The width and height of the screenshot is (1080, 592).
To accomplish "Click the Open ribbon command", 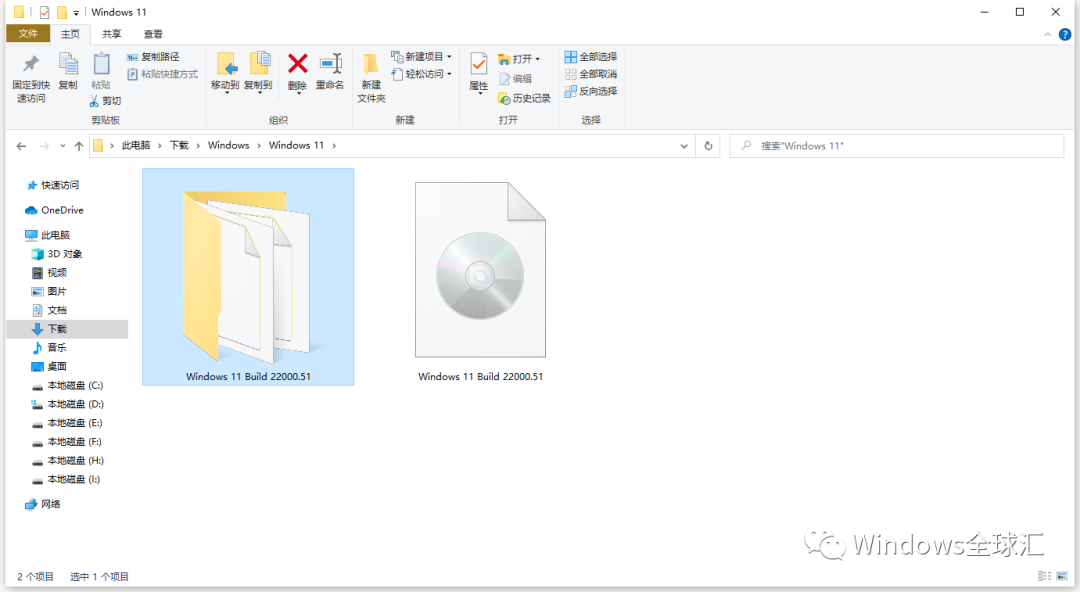I will [x=519, y=59].
